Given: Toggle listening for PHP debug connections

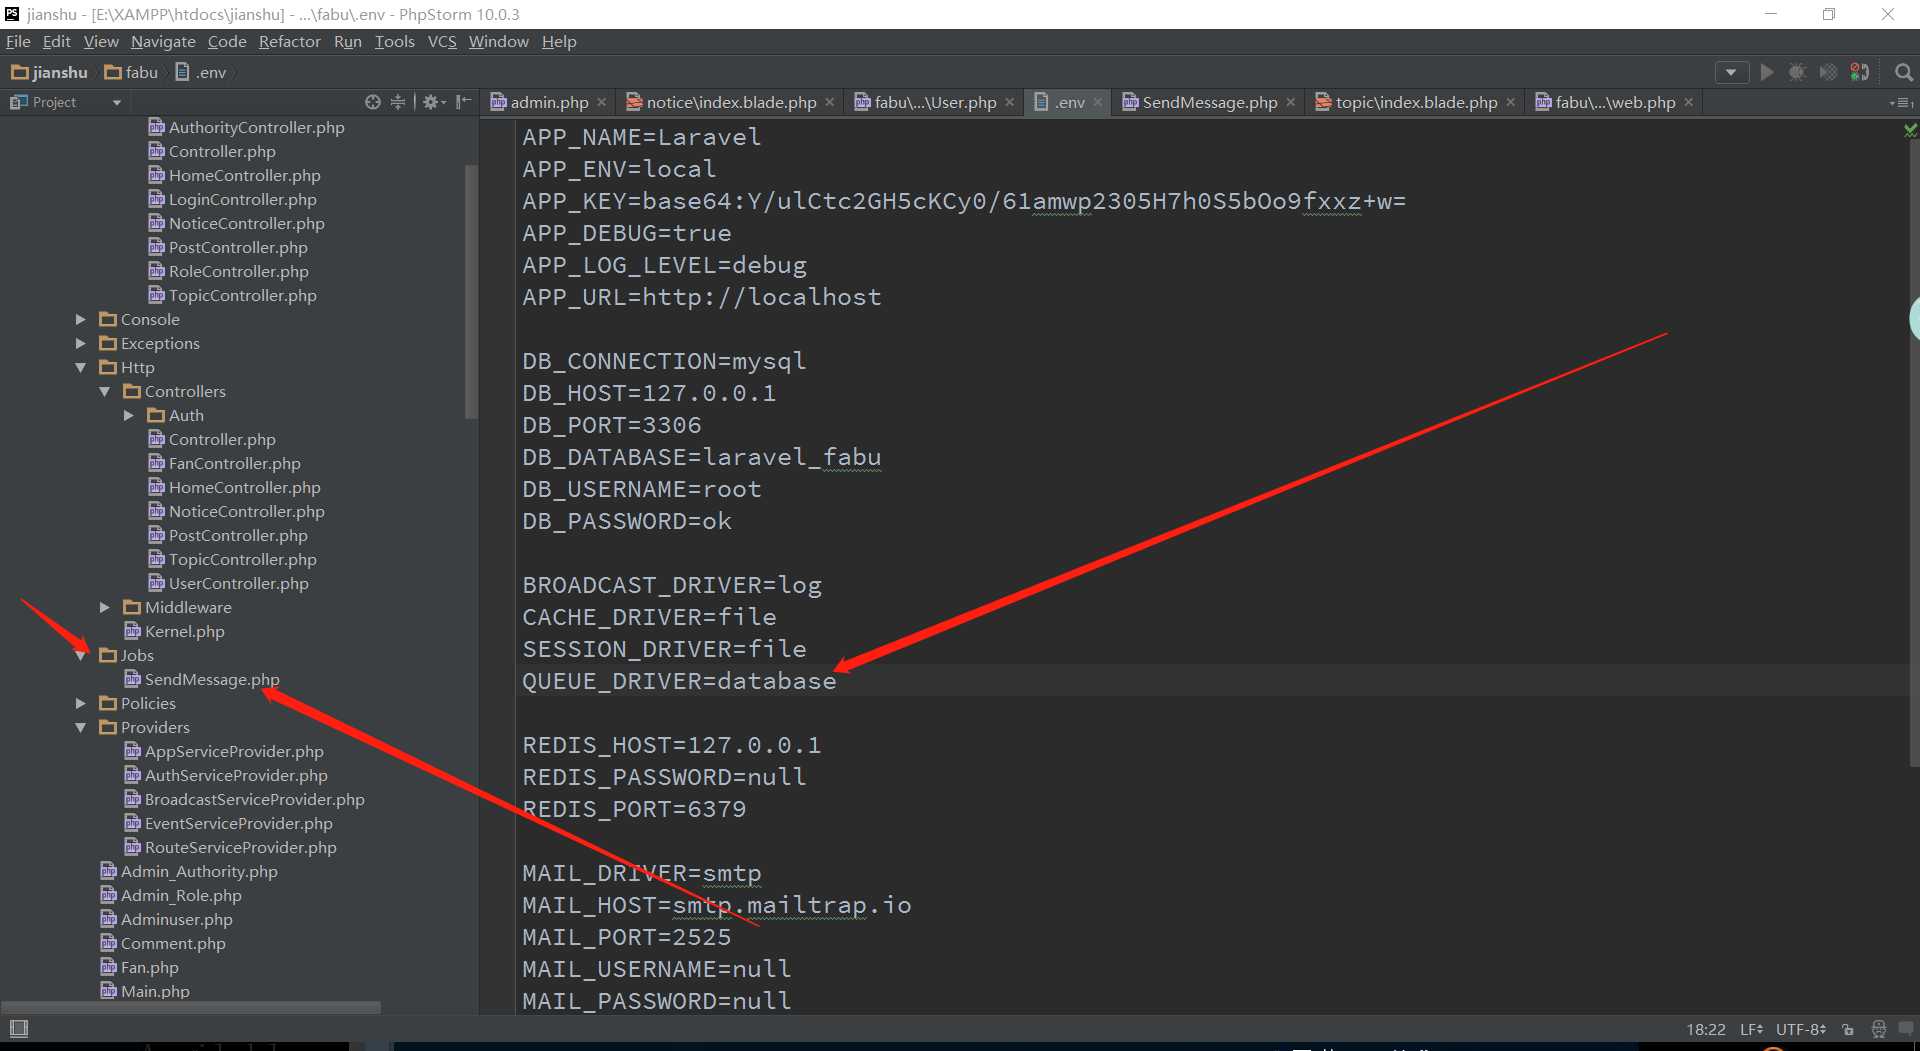Looking at the screenshot, I should point(1860,72).
